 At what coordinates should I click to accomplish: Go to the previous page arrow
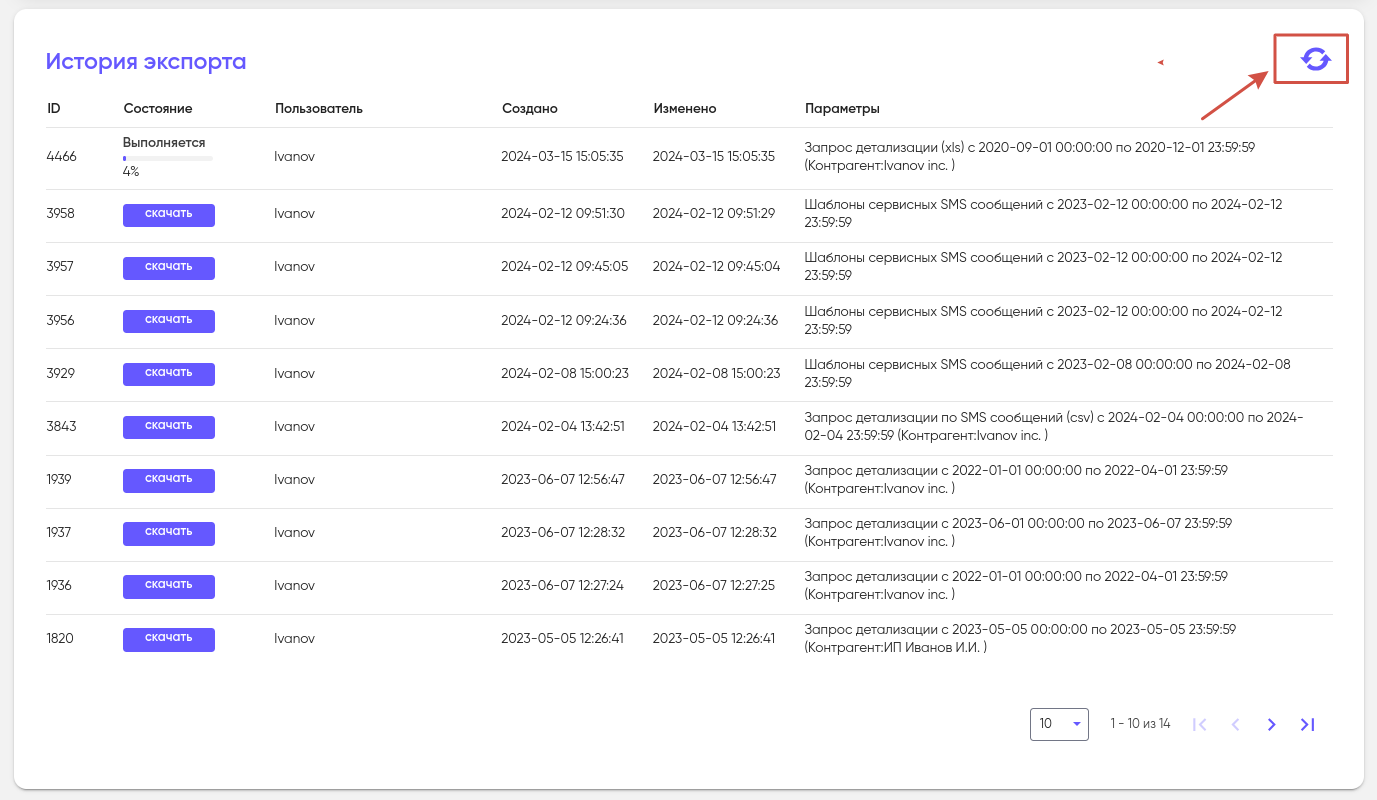1235,725
